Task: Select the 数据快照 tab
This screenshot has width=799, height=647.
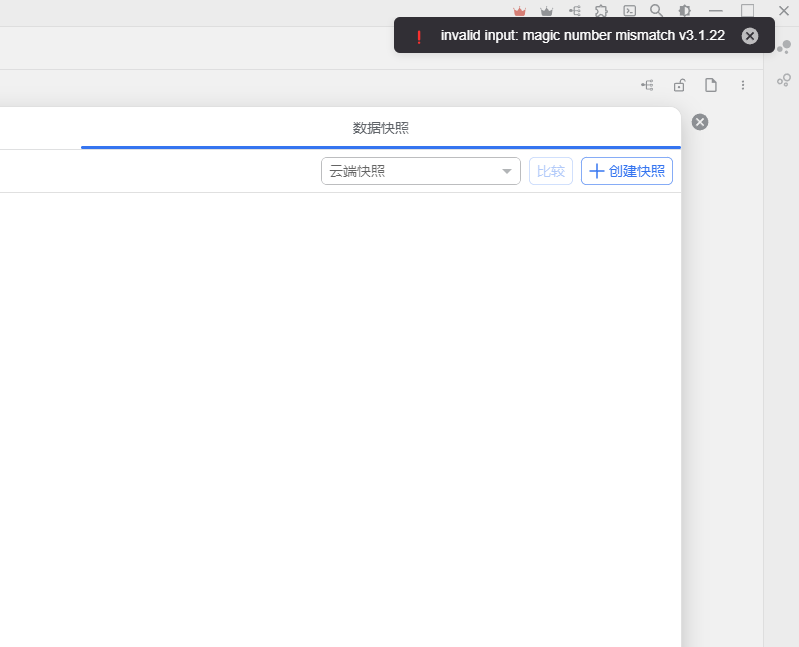Action: 381,128
